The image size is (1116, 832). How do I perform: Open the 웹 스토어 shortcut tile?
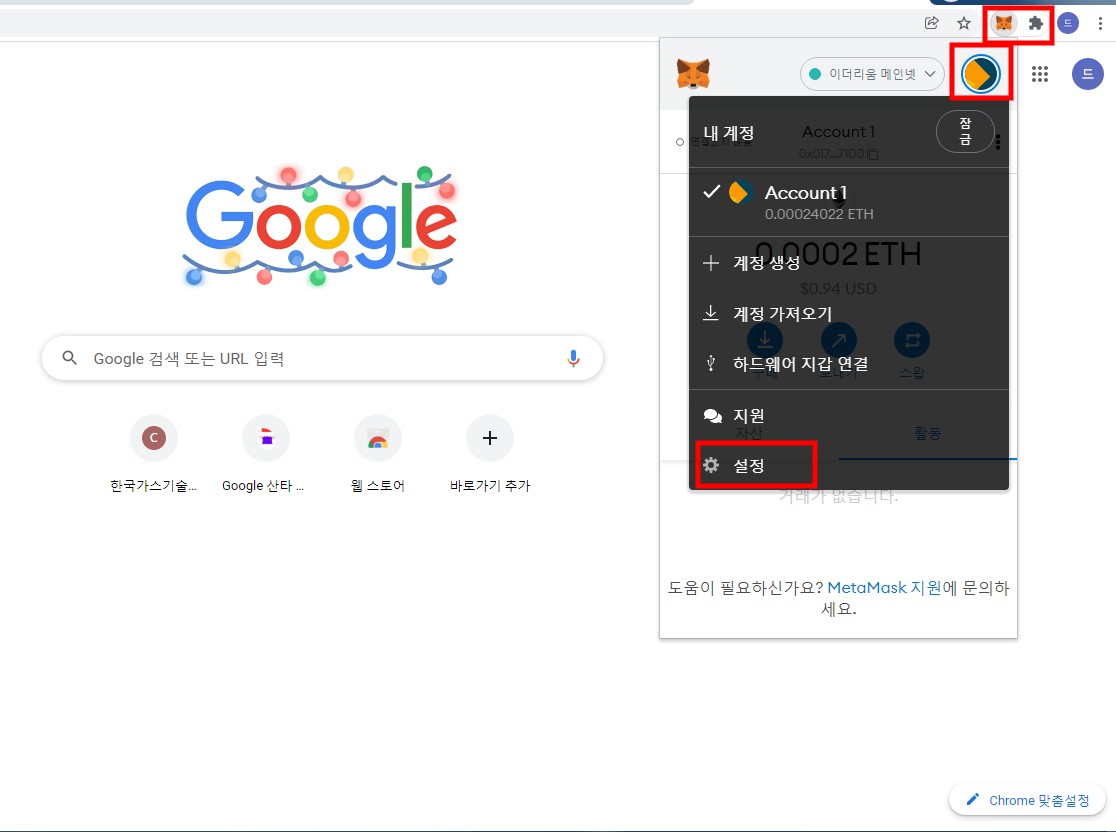coord(378,453)
